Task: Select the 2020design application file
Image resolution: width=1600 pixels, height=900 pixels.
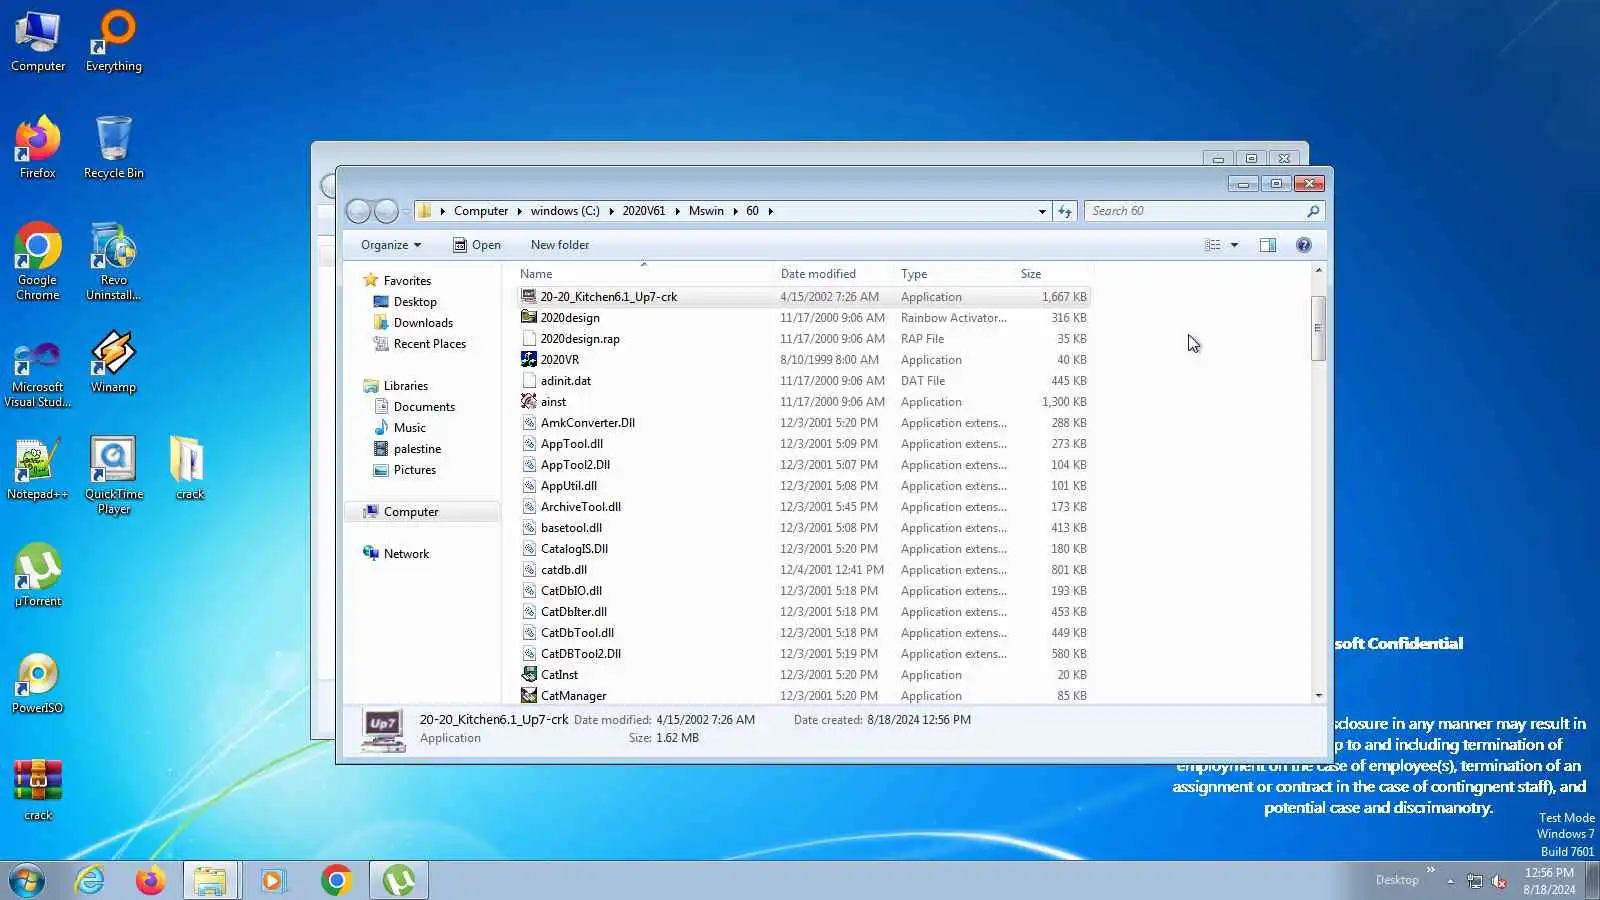Action: (804, 318)
